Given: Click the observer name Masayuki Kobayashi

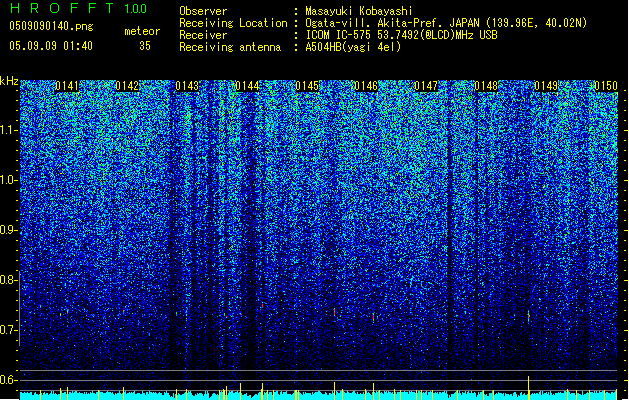Looking at the screenshot, I should (359, 11).
